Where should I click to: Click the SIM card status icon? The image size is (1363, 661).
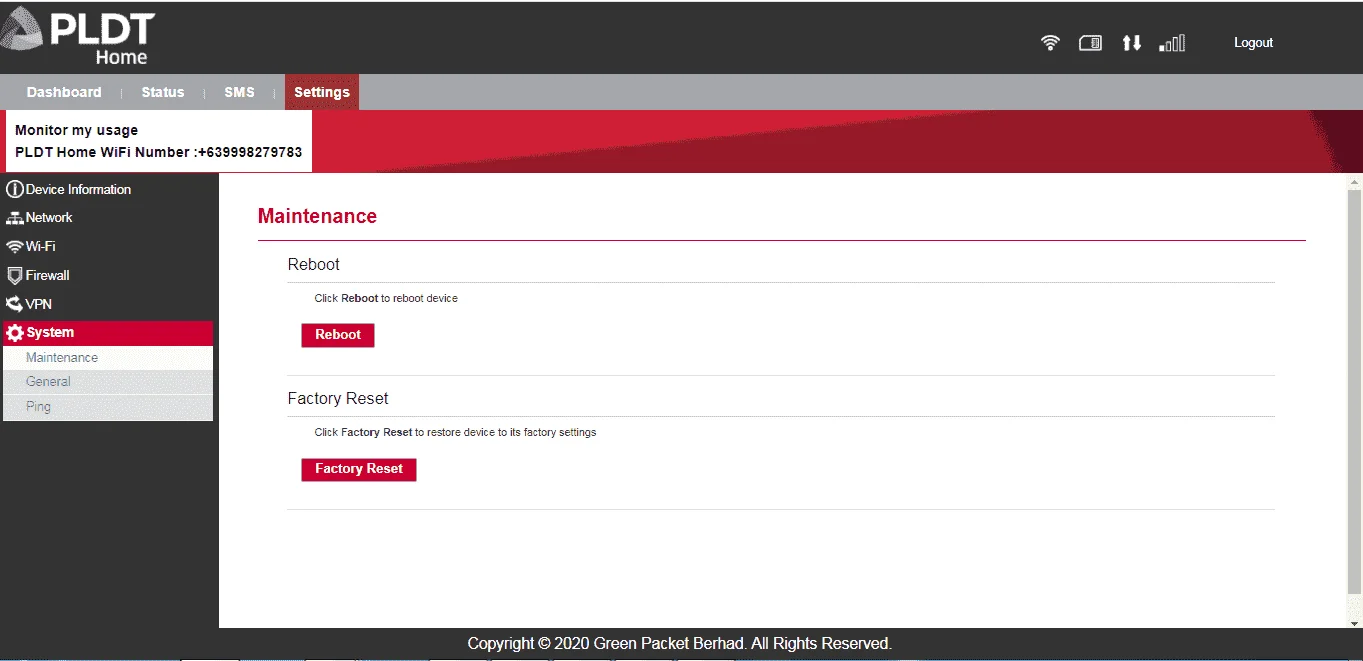pyautogui.click(x=1090, y=43)
